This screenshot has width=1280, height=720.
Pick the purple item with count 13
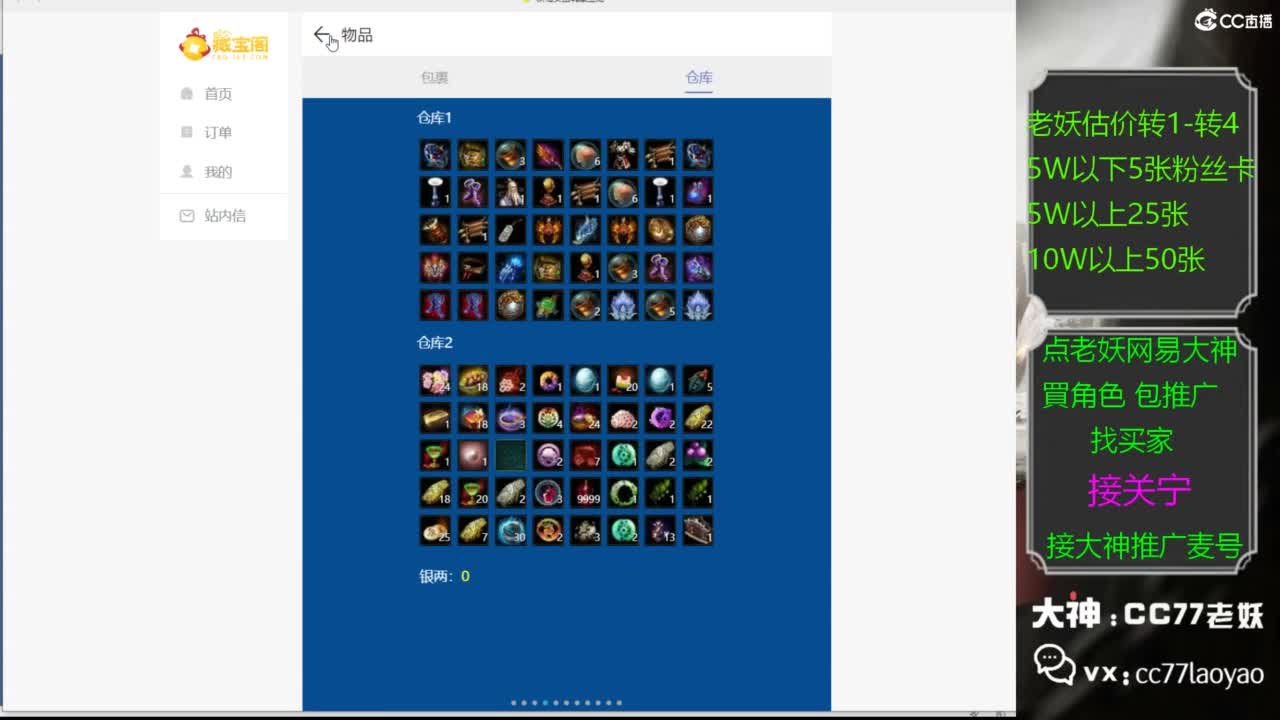coord(660,530)
